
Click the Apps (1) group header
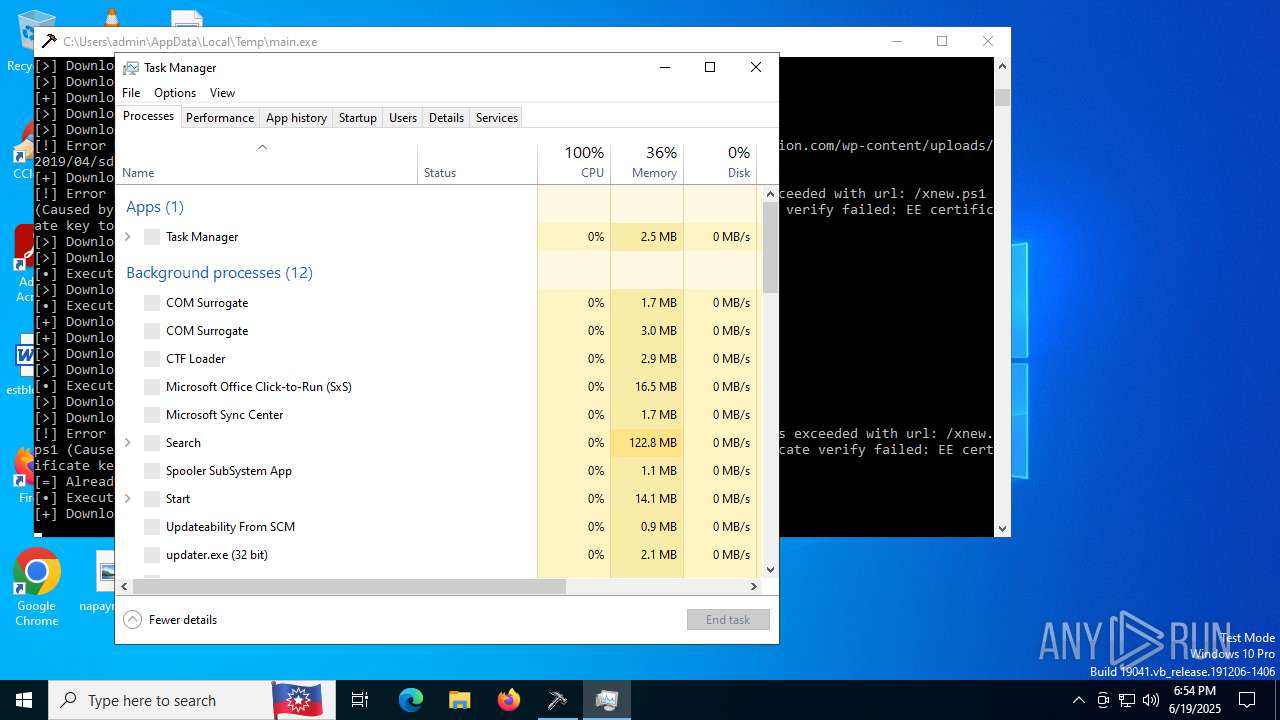point(155,207)
